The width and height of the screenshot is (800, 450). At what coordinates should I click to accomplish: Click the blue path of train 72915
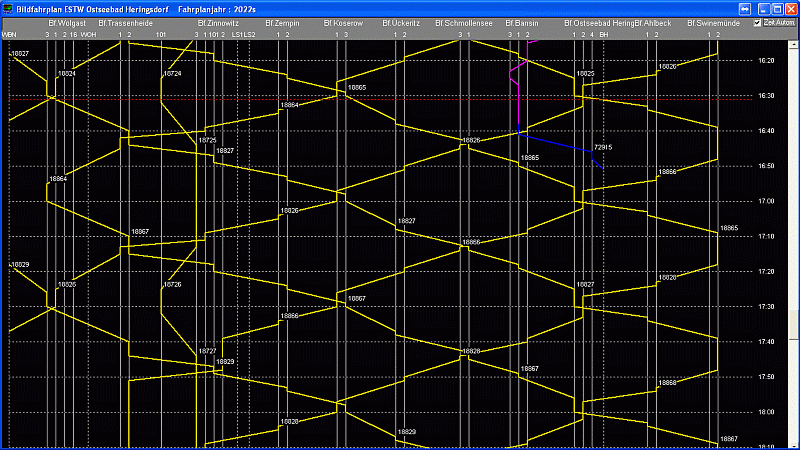pyautogui.click(x=555, y=143)
